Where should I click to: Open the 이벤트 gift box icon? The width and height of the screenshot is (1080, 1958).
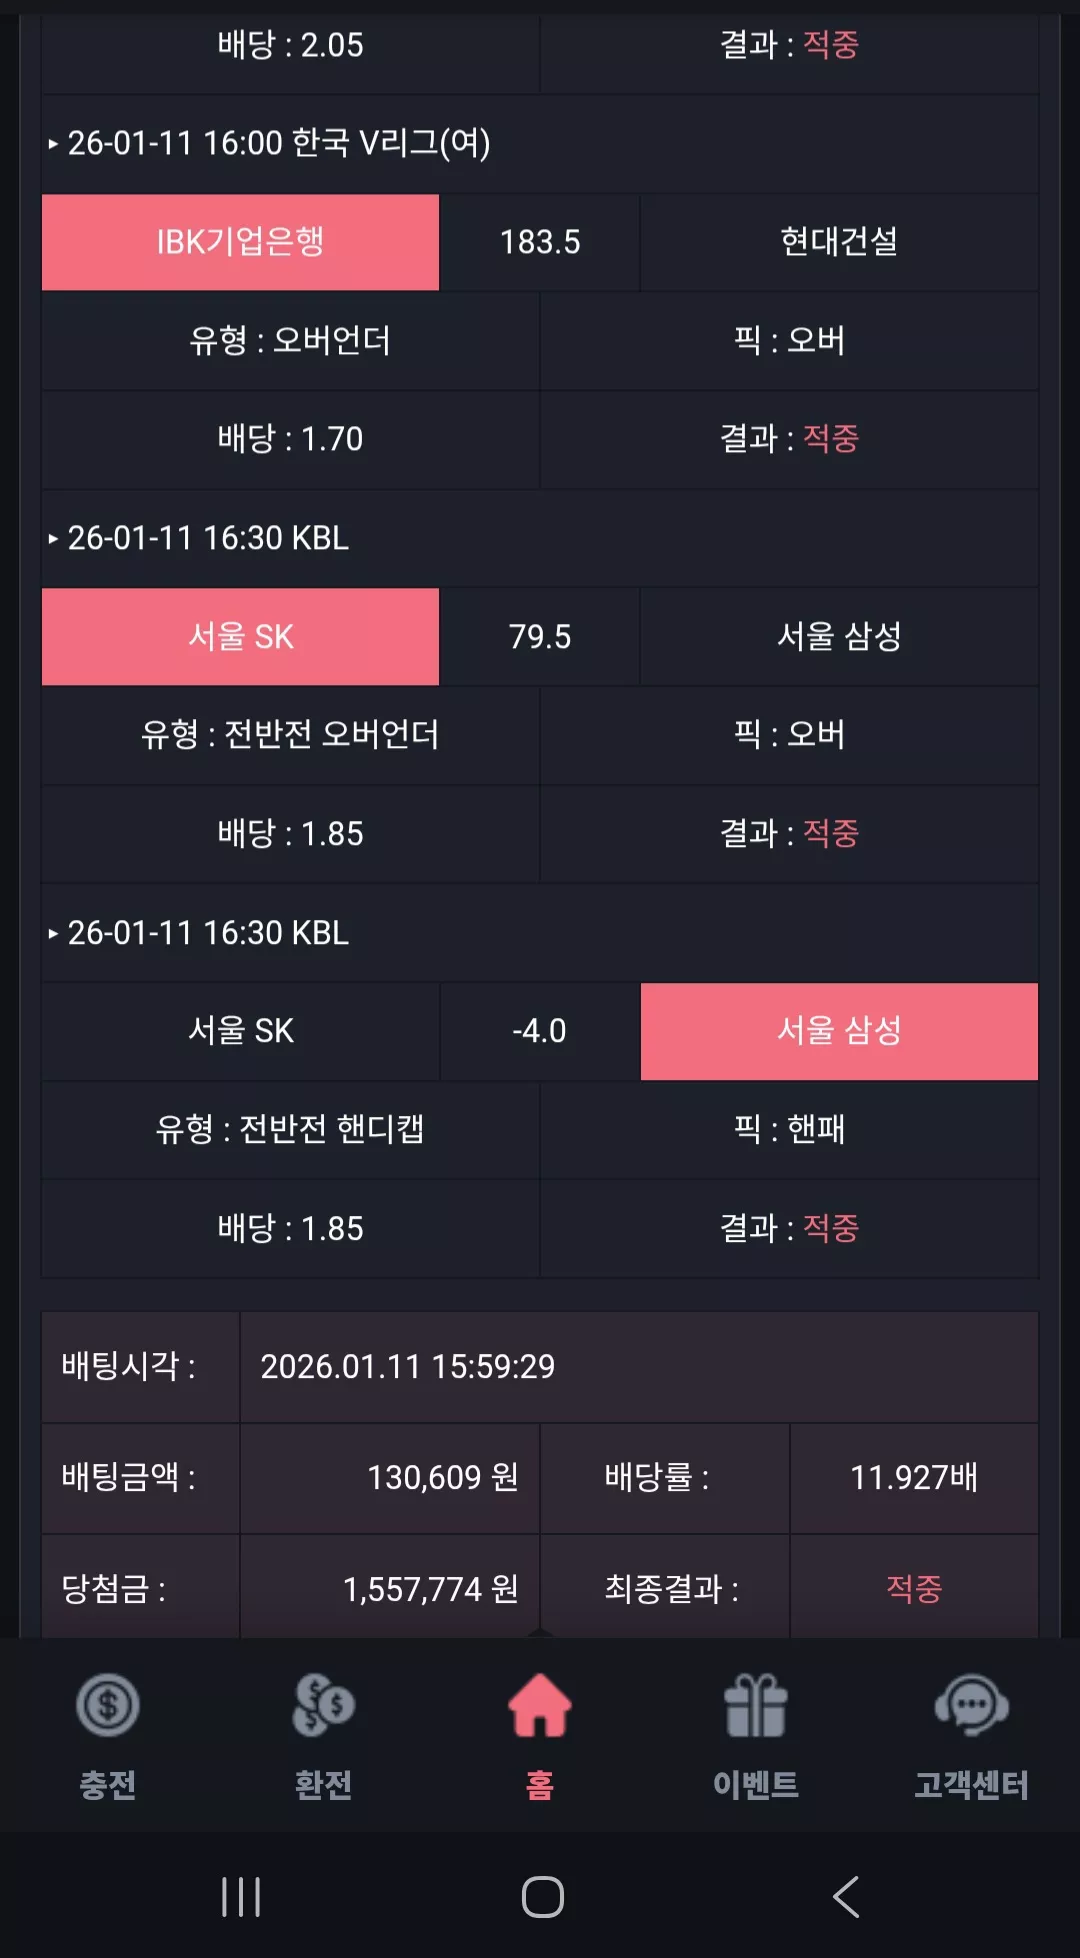(x=756, y=1705)
